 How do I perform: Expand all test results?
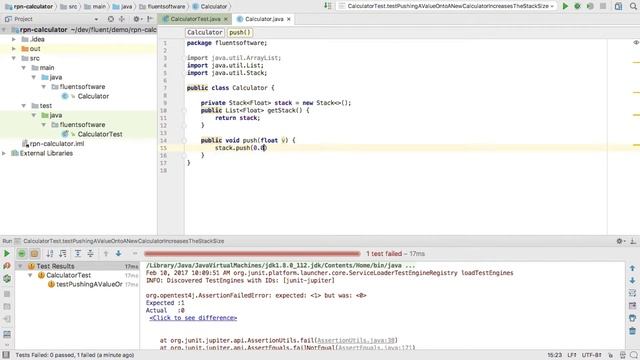78,253
